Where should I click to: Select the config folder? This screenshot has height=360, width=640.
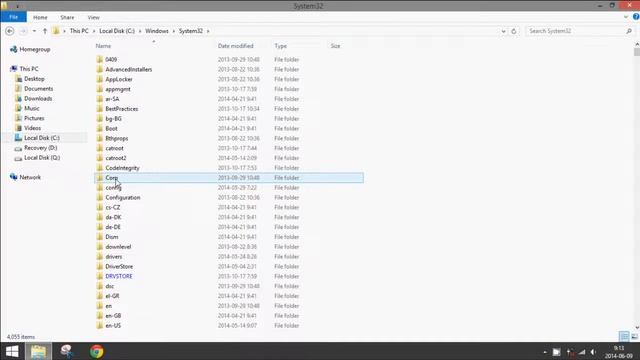(x=113, y=188)
